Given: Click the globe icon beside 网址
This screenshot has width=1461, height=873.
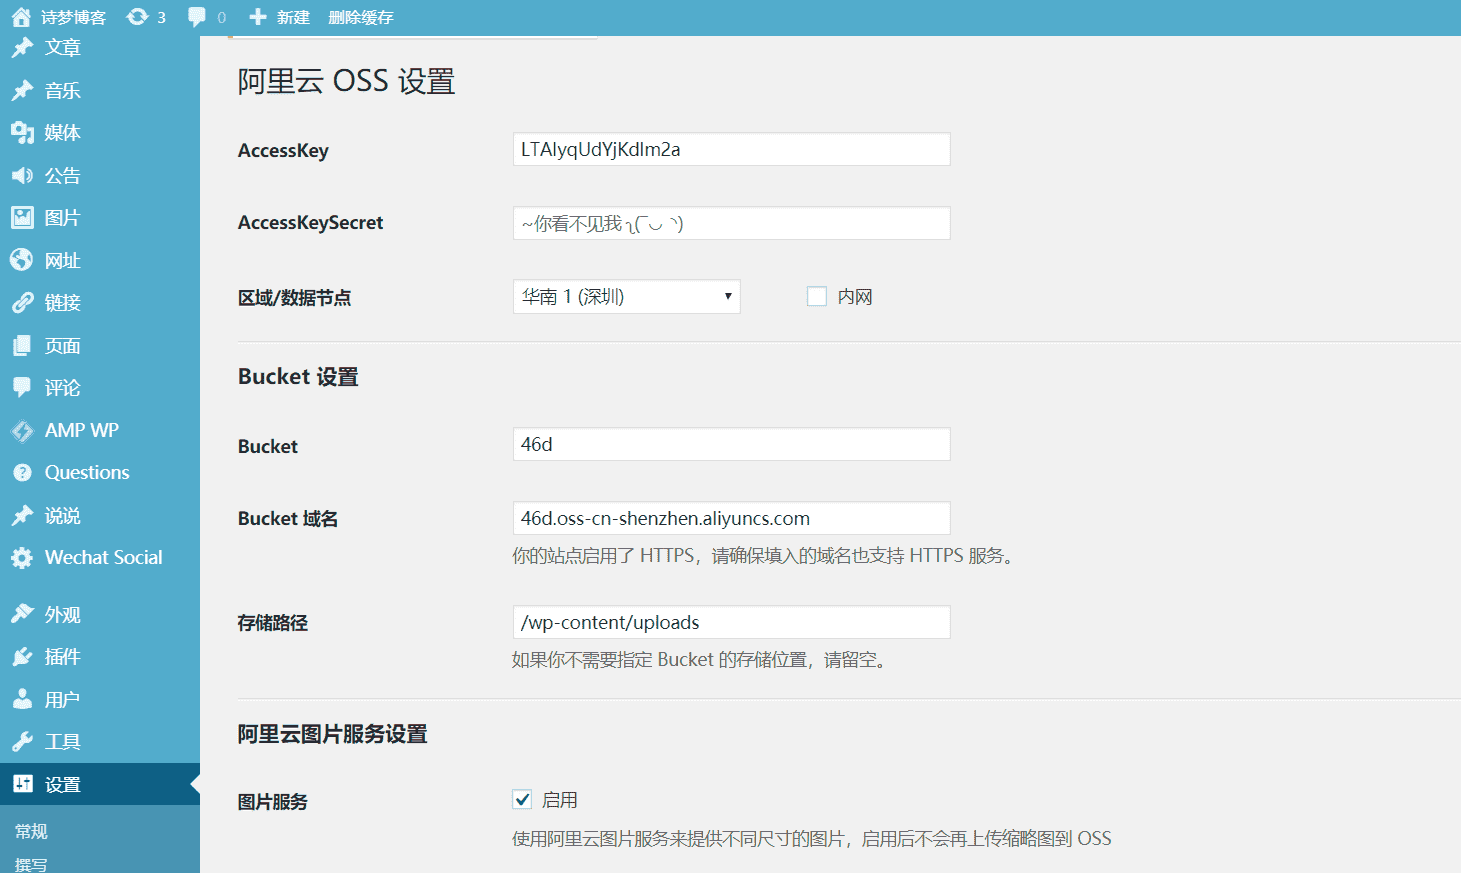Looking at the screenshot, I should pos(22,260).
